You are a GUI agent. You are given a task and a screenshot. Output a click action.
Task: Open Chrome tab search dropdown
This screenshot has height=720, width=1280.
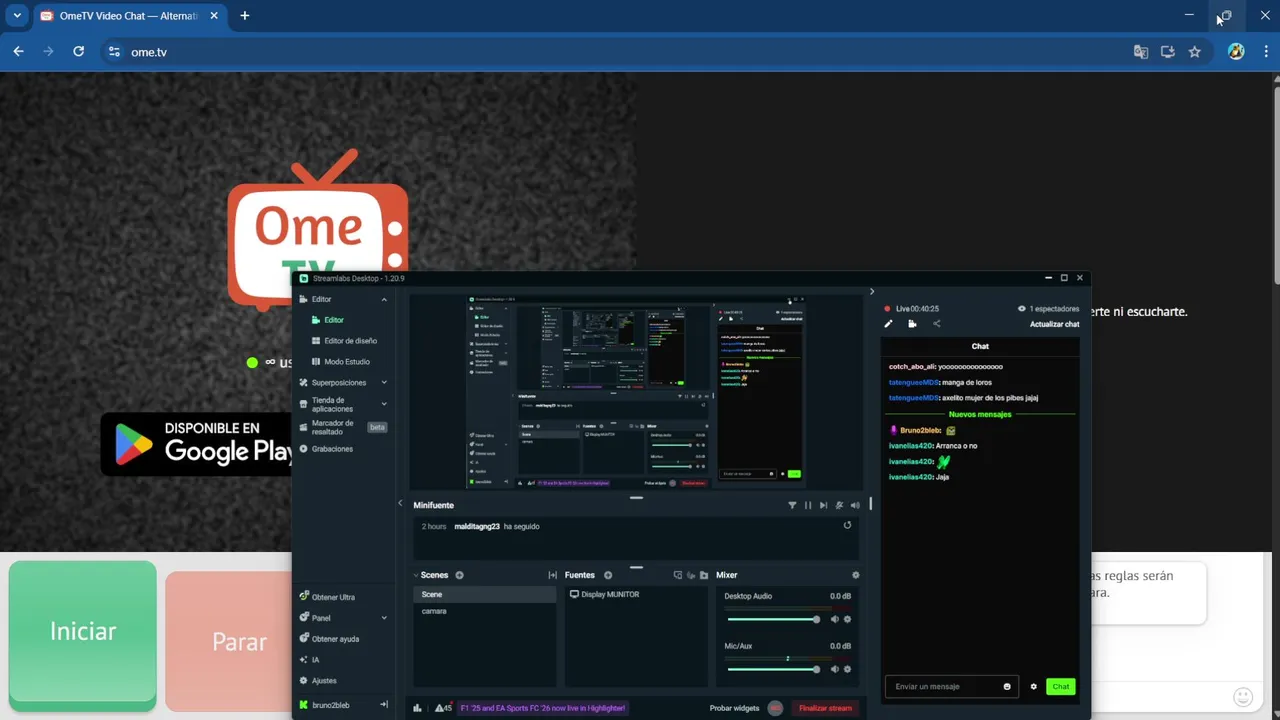(17, 16)
